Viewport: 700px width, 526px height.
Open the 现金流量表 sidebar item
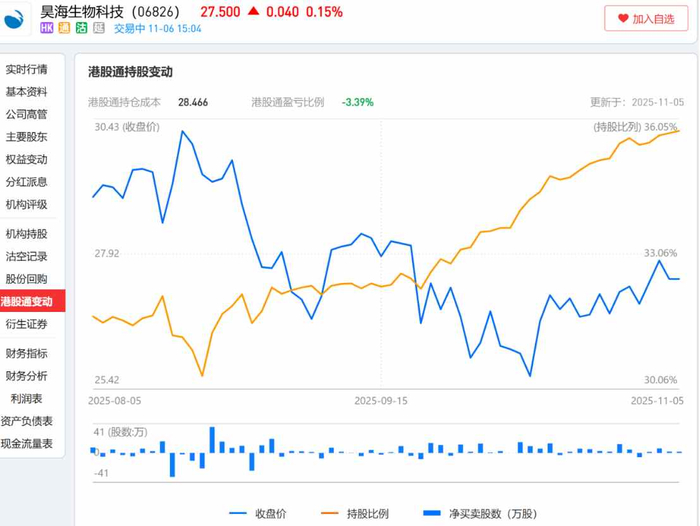pos(27,443)
